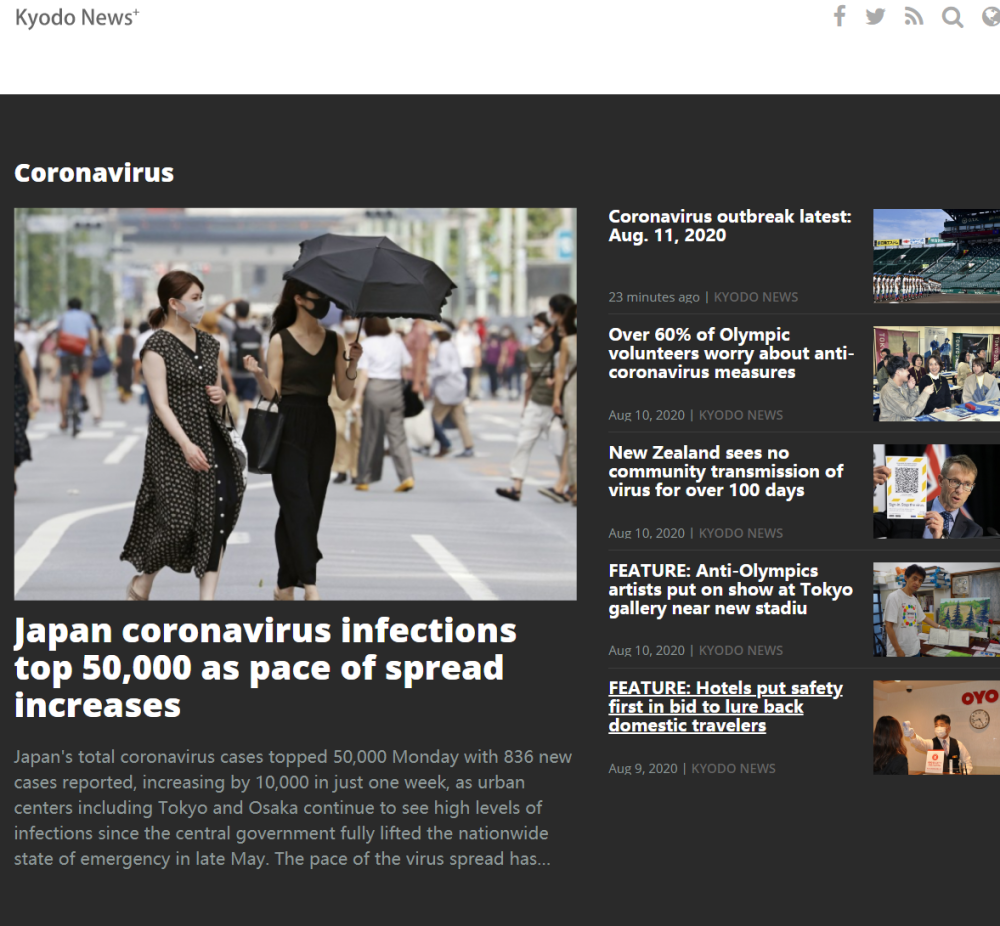Open the Kyodo News Twitter icon
Image resolution: width=1000 pixels, height=926 pixels.
(876, 17)
